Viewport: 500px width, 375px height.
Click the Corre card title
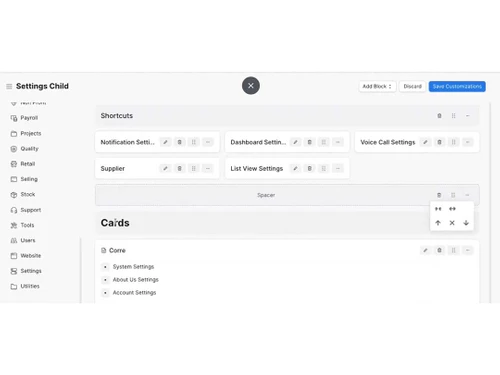click(117, 250)
